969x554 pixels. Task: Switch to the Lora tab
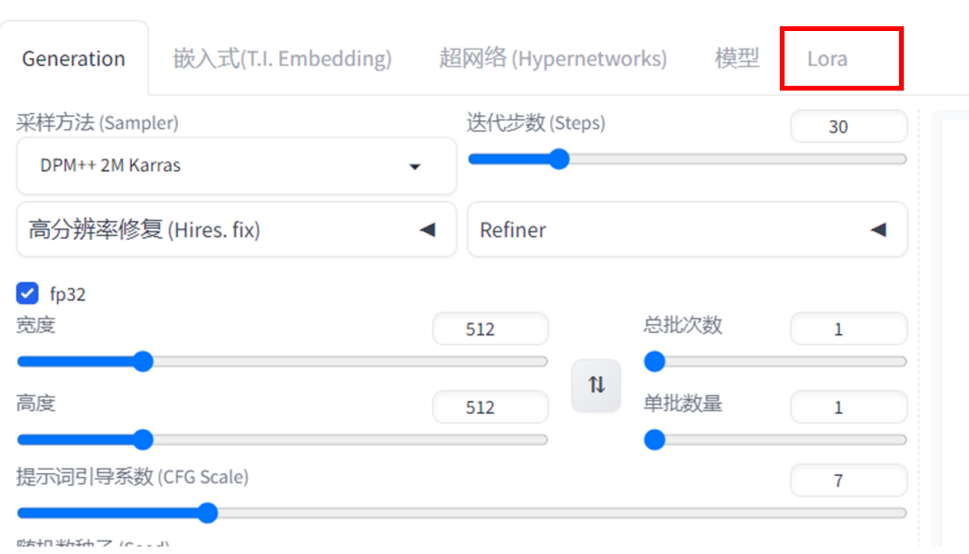click(828, 59)
